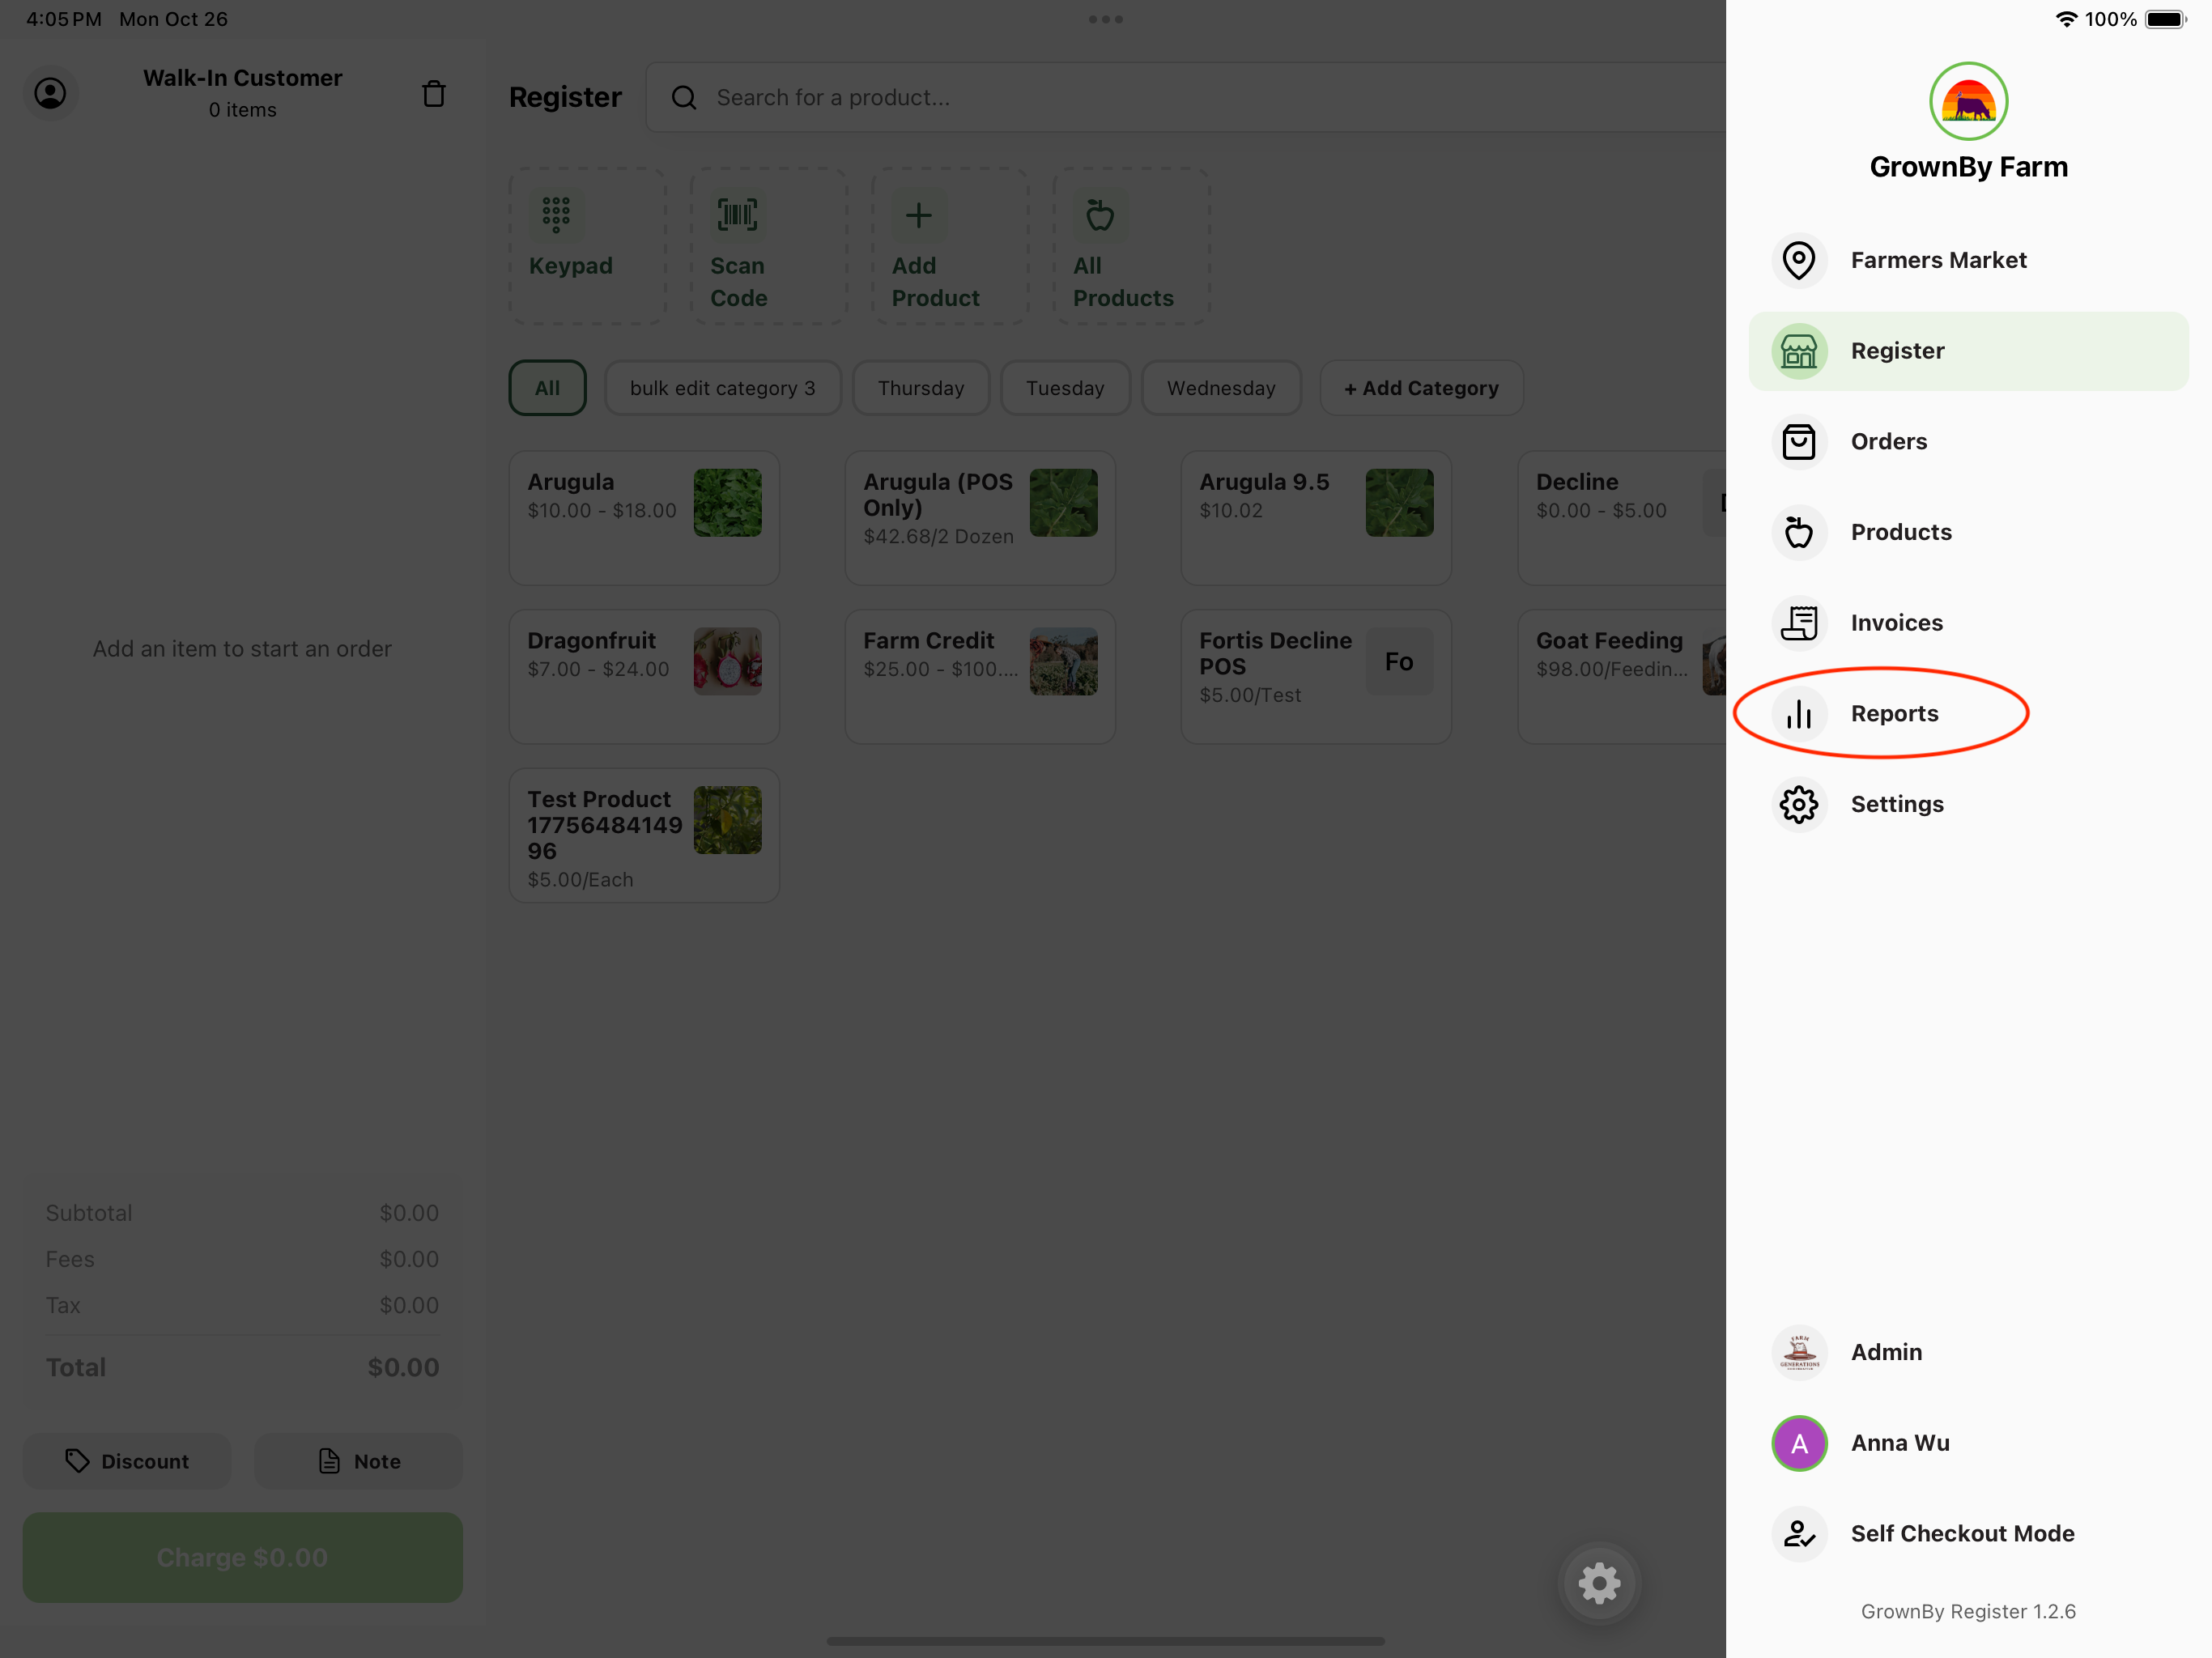The height and width of the screenshot is (1658, 2212).
Task: Select the Decline product card
Action: (1622, 518)
